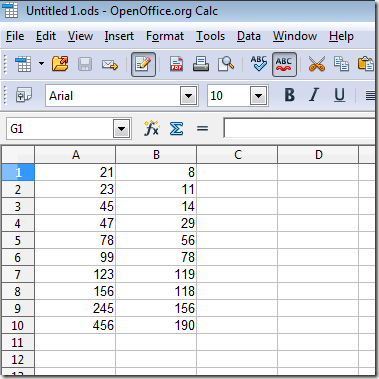Expand the Name Box dropdown arrow
379x379 pixels.
122,129
